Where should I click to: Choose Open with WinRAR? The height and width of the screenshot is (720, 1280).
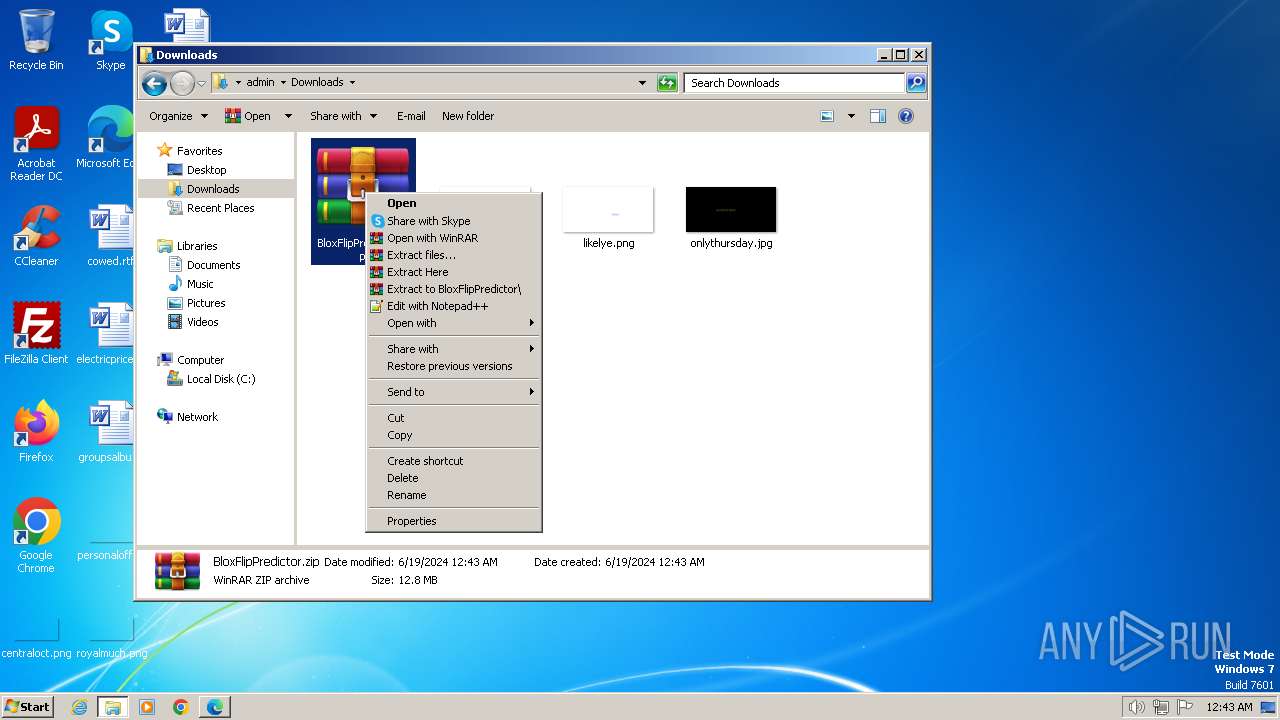454,238
